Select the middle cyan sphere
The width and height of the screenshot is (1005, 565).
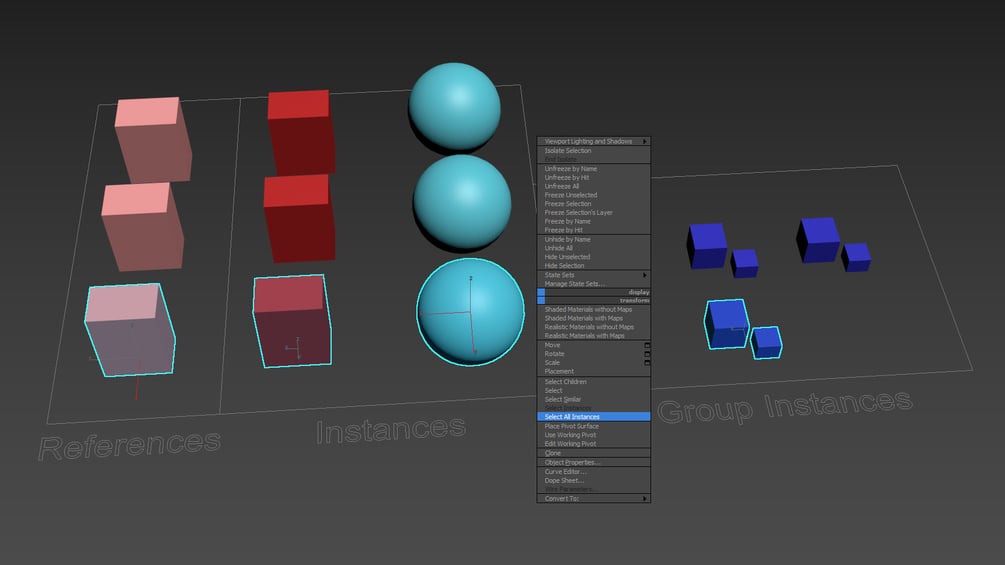pos(461,202)
